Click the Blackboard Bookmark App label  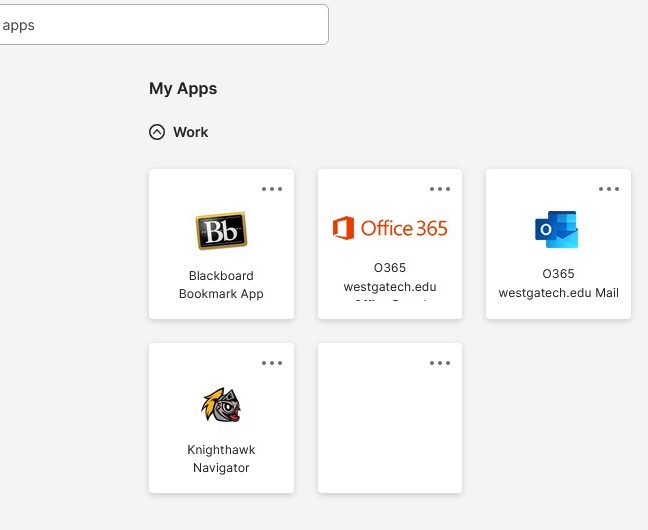221,284
